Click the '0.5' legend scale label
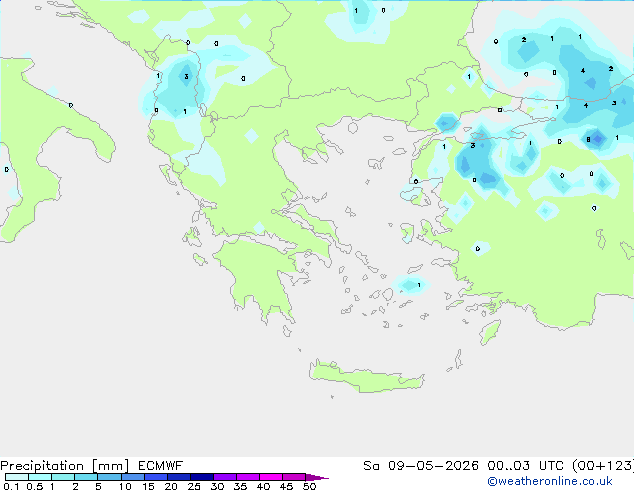This screenshot has height=490, width=634. click(x=35, y=486)
